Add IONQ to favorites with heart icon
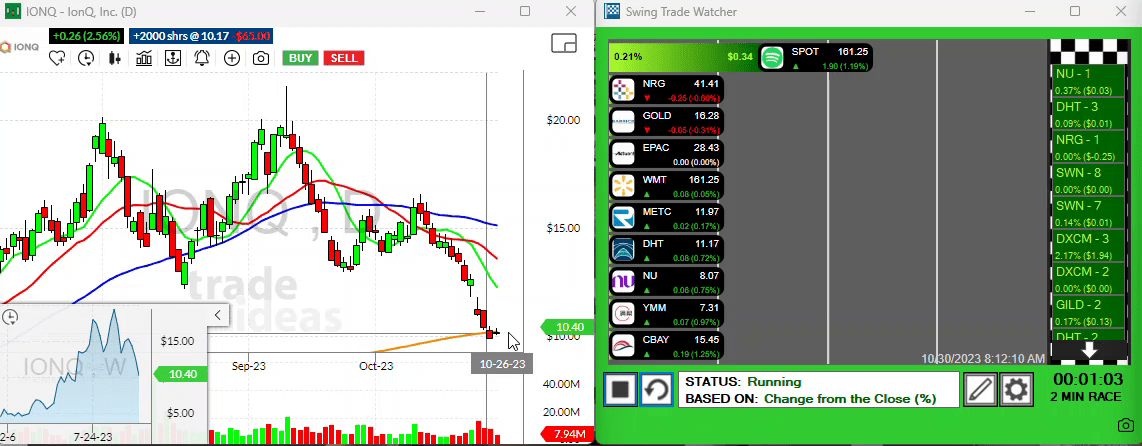1142x446 pixels. (57, 58)
